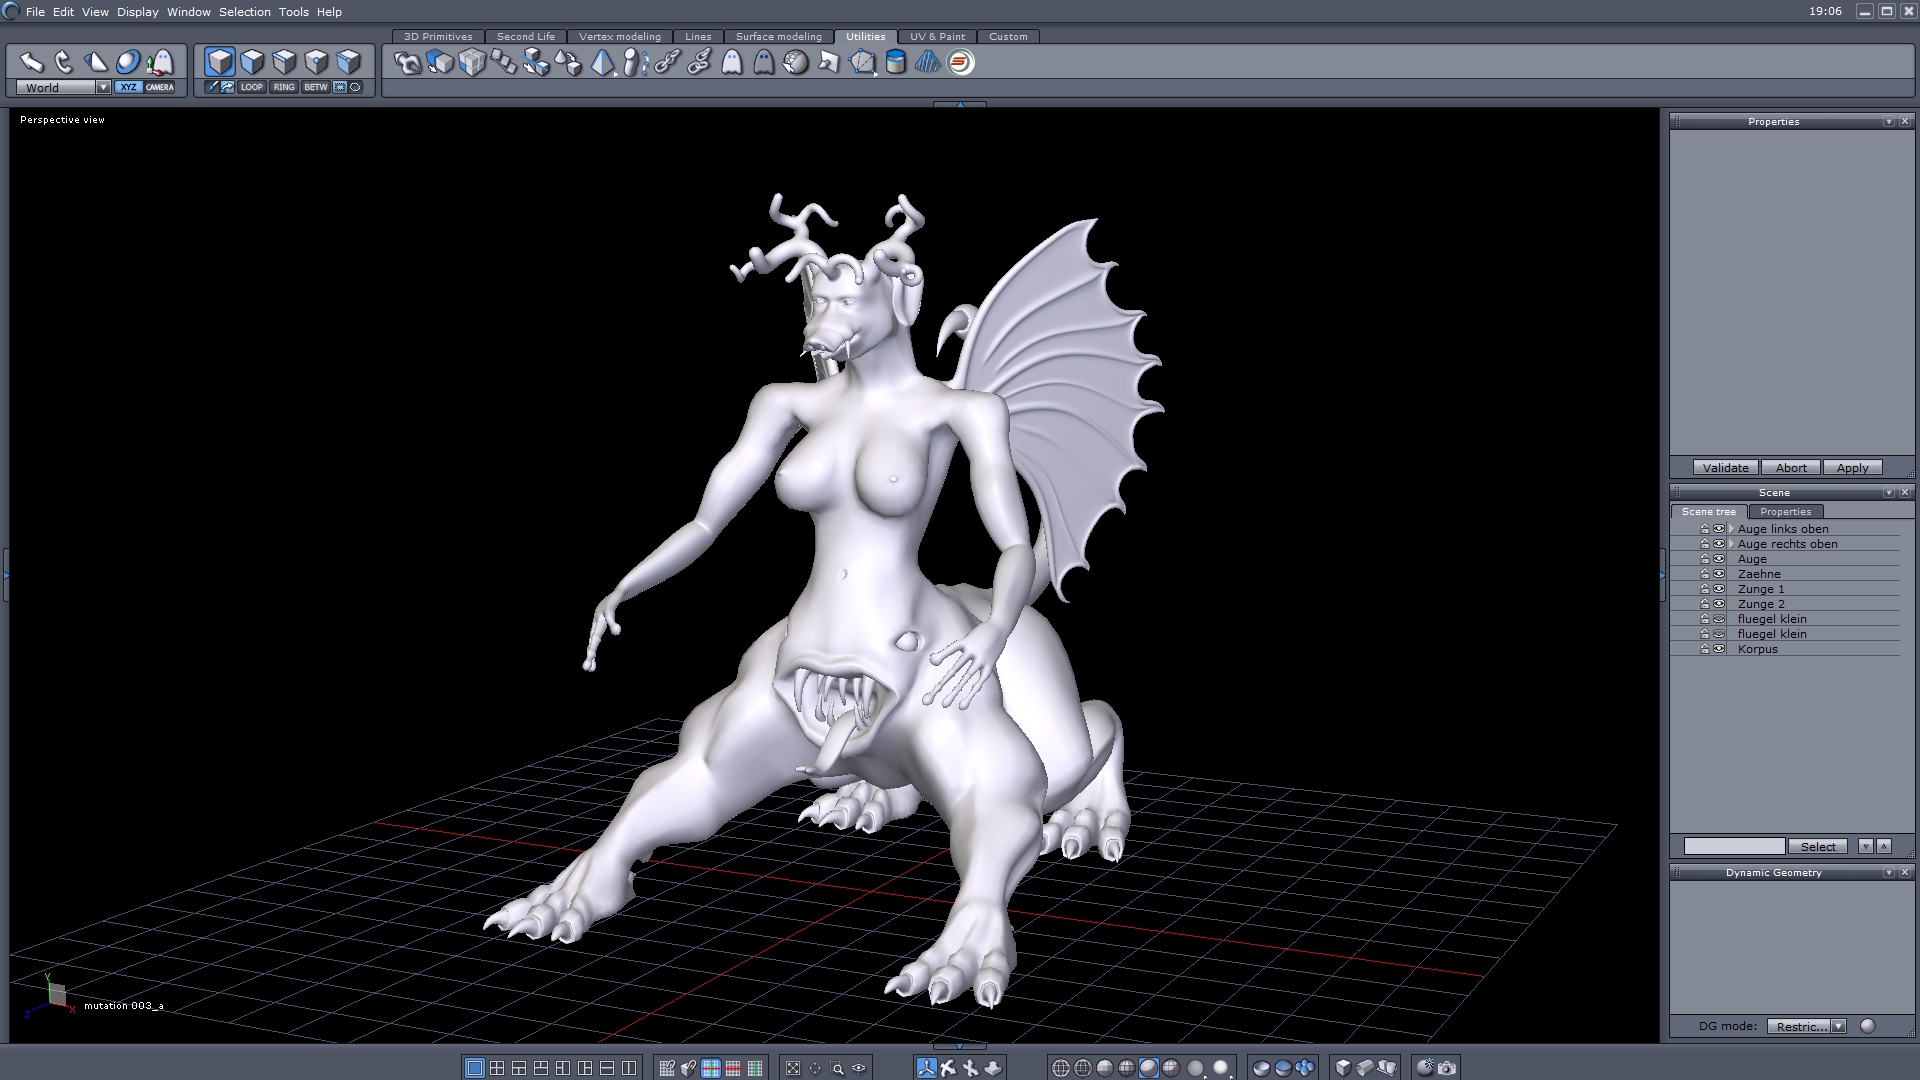Toggle RING selection mode
The width and height of the screenshot is (1920, 1080).
(284, 87)
